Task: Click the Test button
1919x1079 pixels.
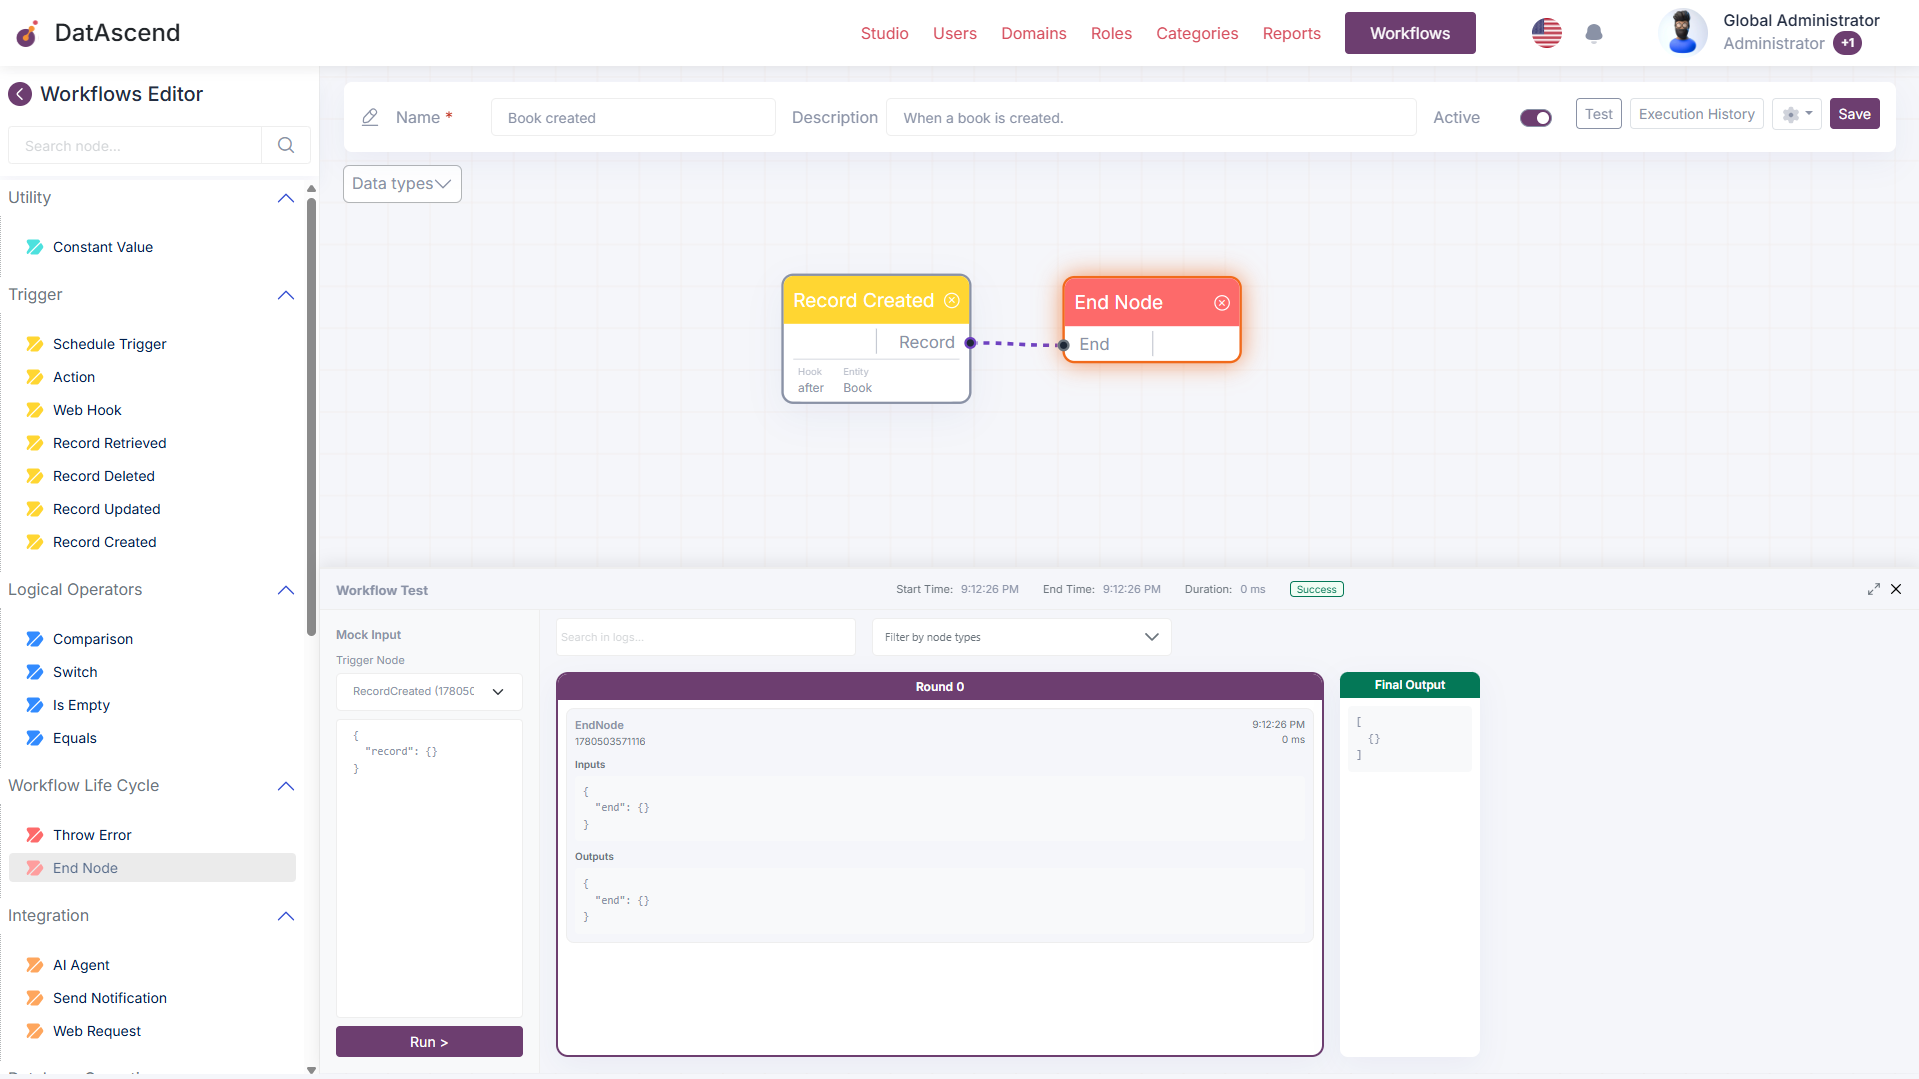Action: 1598,114
